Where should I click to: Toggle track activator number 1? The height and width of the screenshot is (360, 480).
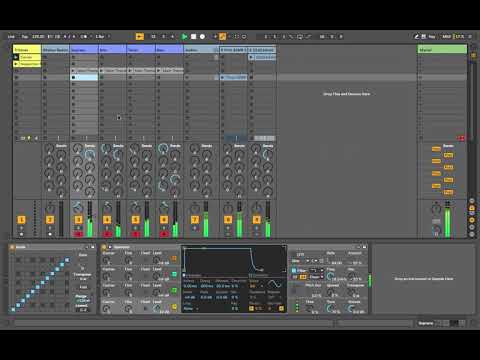coord(21,220)
